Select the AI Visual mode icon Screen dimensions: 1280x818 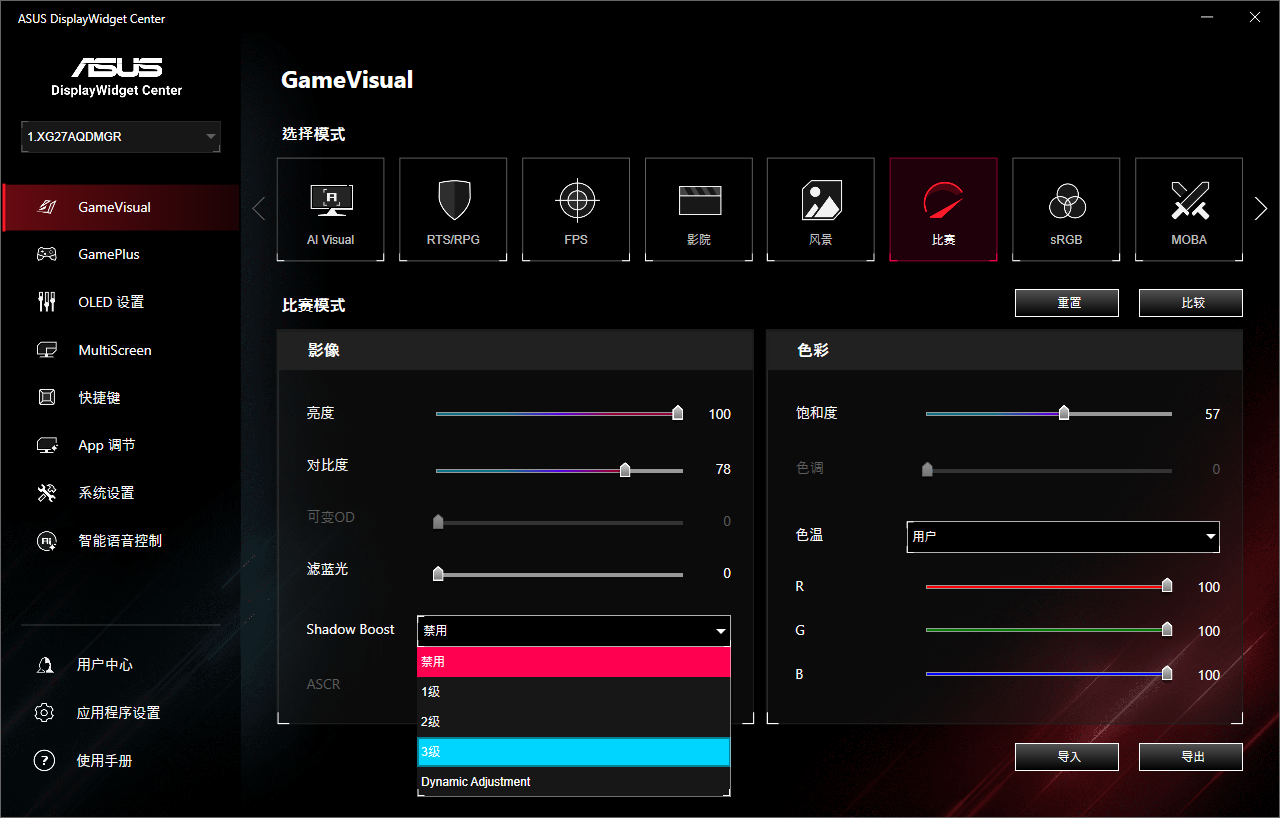tap(331, 209)
